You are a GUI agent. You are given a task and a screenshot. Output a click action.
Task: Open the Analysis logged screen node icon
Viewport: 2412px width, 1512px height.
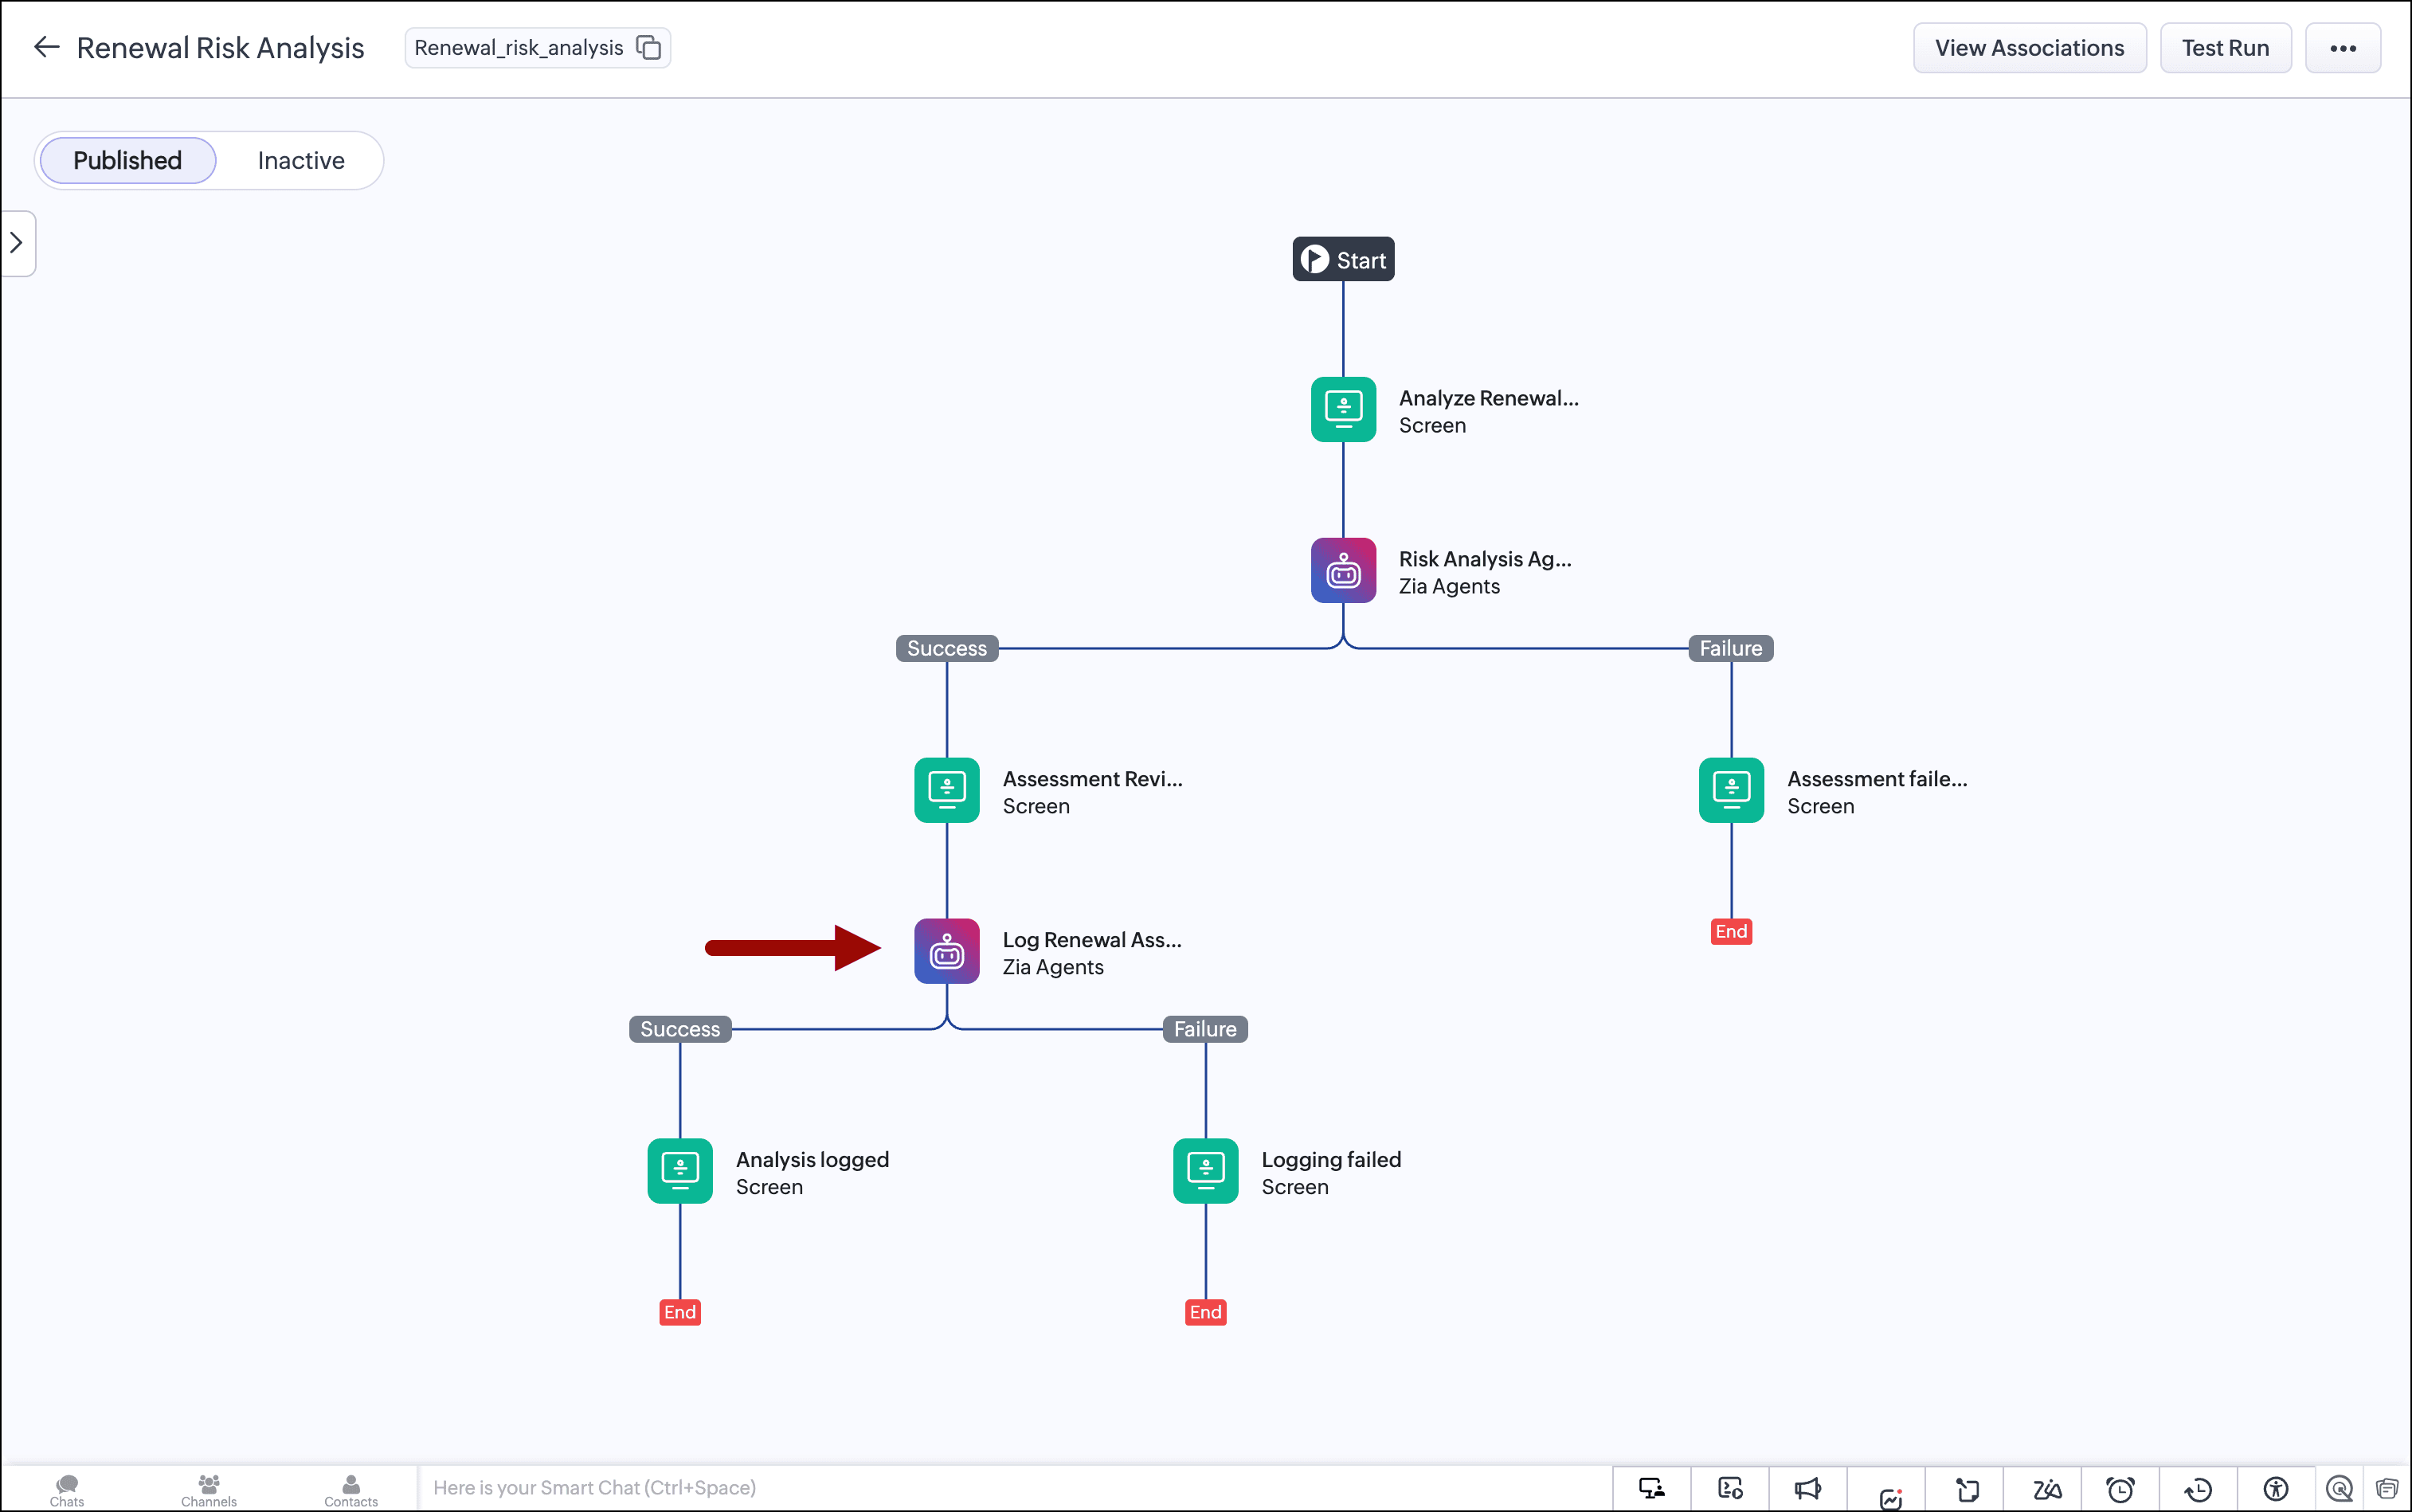[680, 1171]
